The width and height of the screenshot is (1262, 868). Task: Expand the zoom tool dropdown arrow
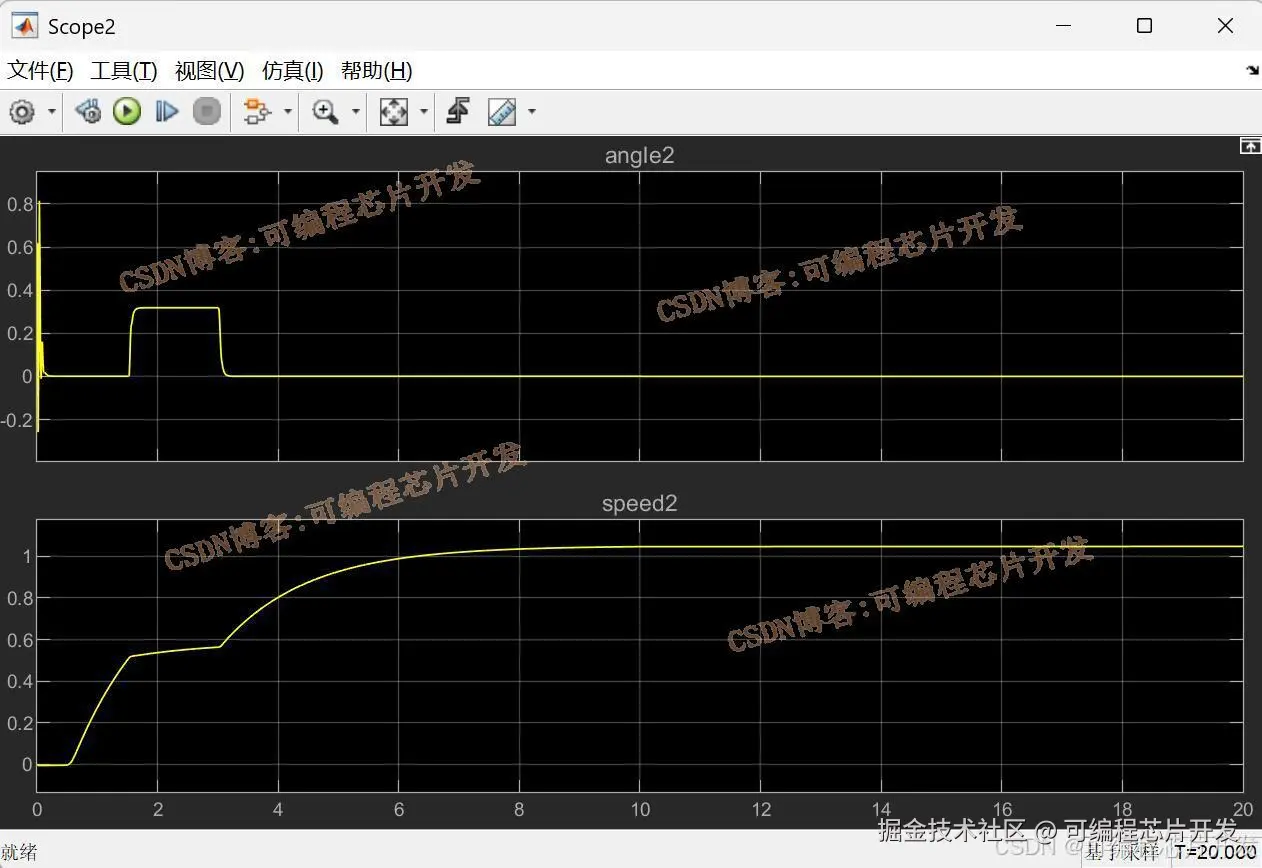click(x=355, y=112)
